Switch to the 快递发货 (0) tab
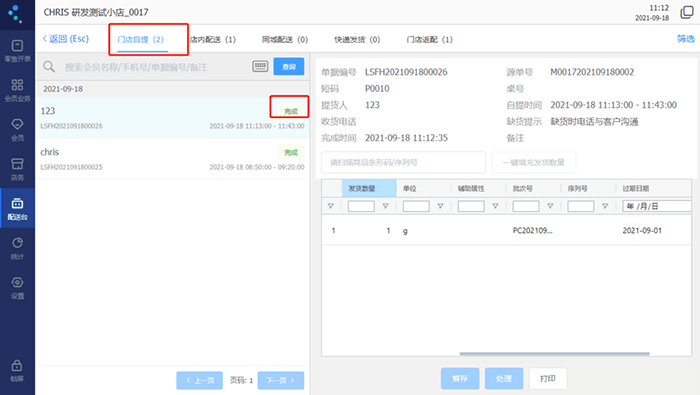The height and width of the screenshot is (395, 700). pyautogui.click(x=357, y=39)
